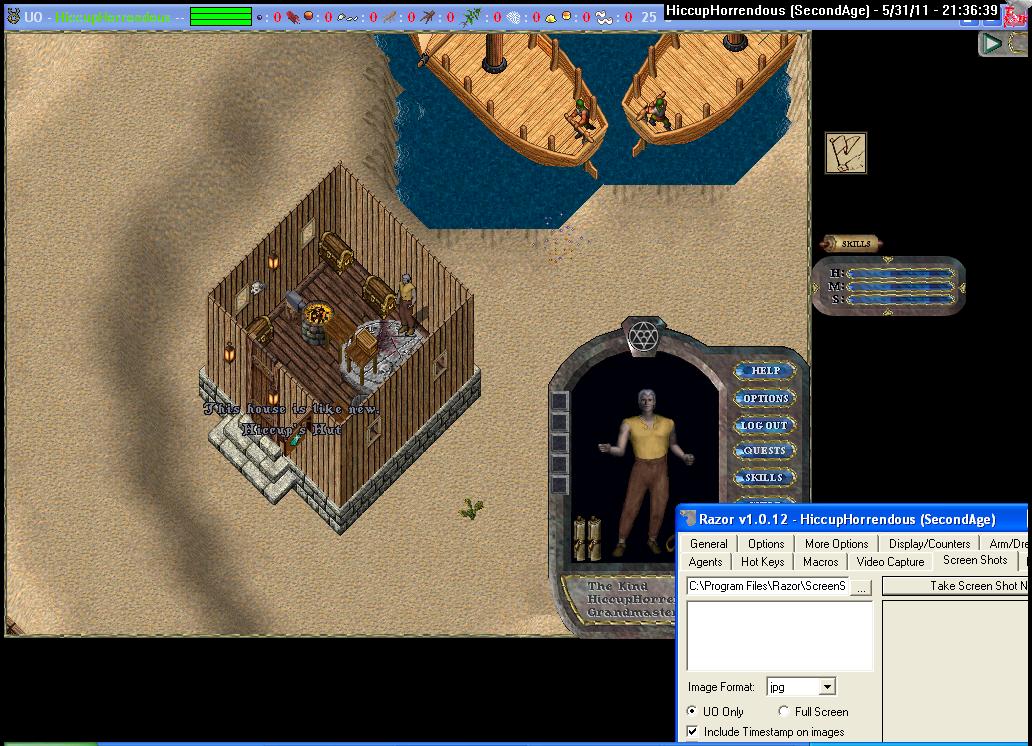Click the scrolls icon beside the character
The width and height of the screenshot is (1032, 746).
point(586,538)
